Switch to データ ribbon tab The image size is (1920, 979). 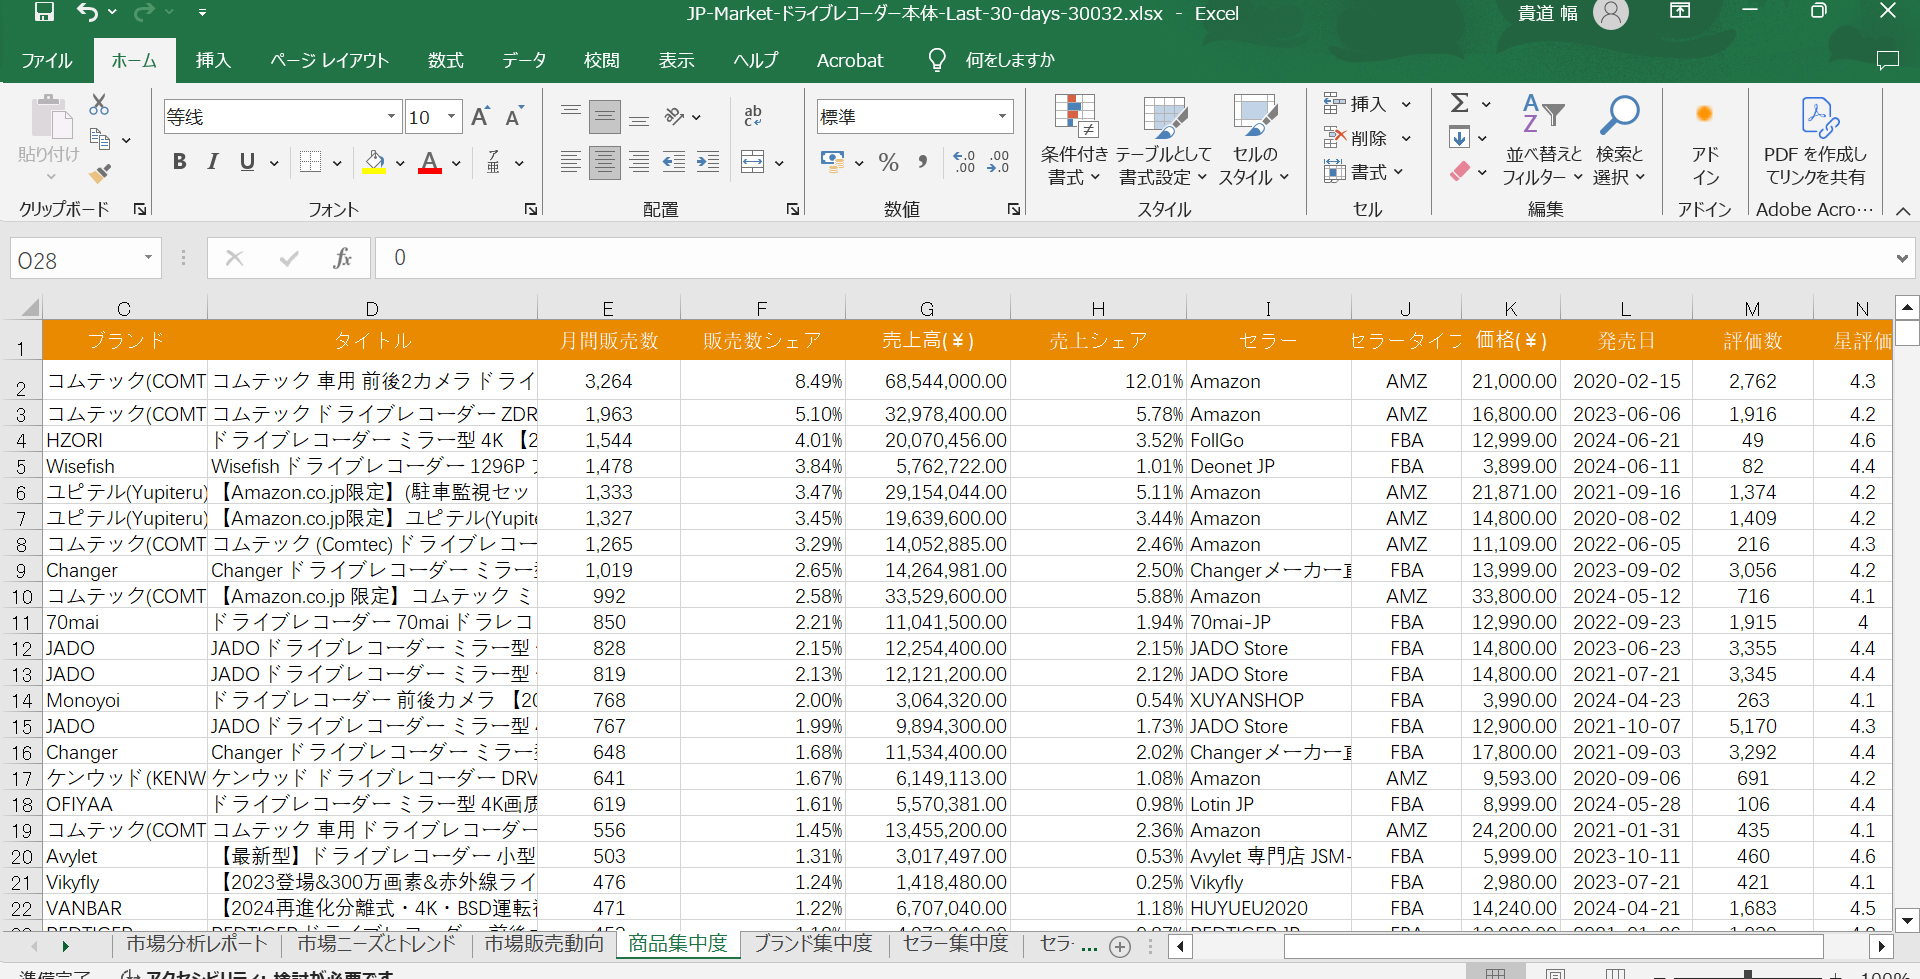(524, 60)
